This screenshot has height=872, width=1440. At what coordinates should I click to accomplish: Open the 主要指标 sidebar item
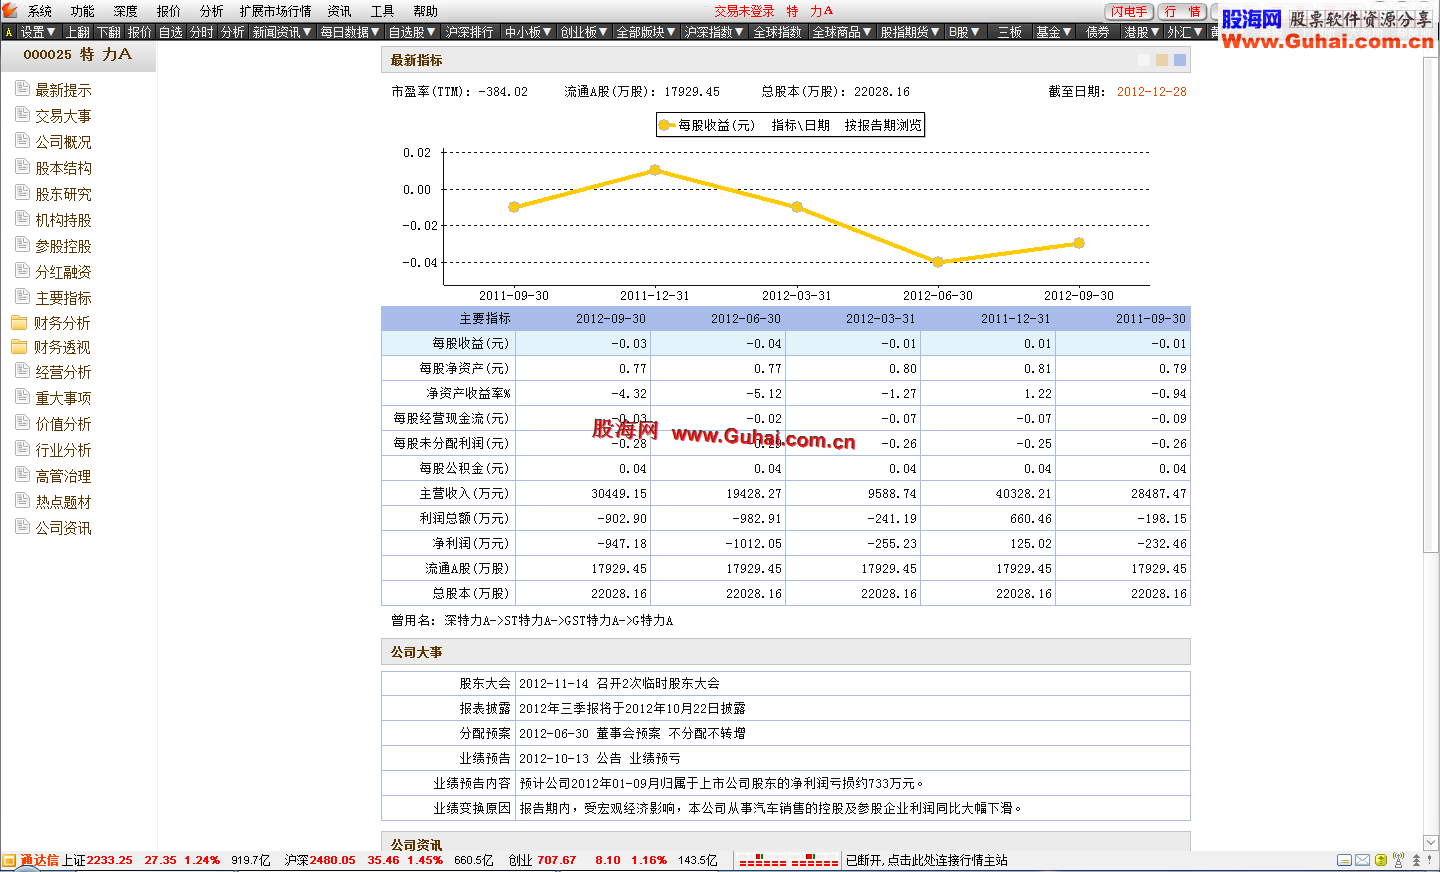(54, 298)
